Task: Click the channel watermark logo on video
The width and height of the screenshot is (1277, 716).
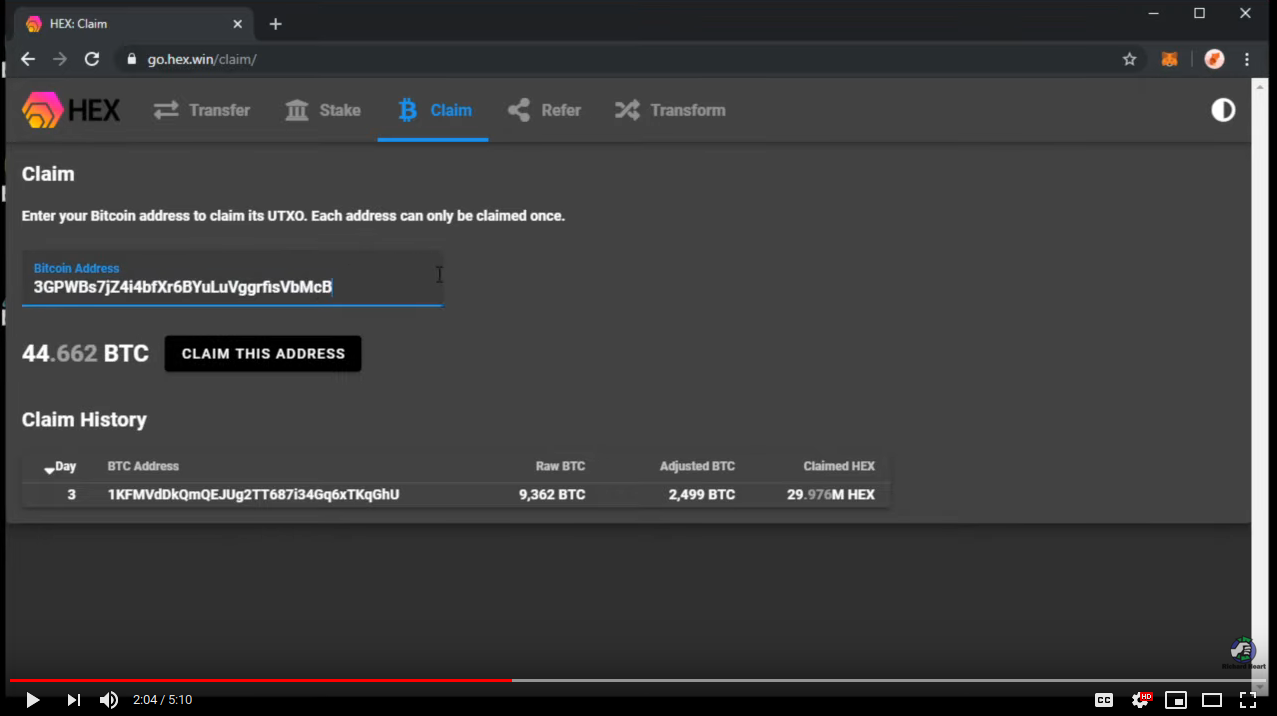Action: click(1243, 653)
